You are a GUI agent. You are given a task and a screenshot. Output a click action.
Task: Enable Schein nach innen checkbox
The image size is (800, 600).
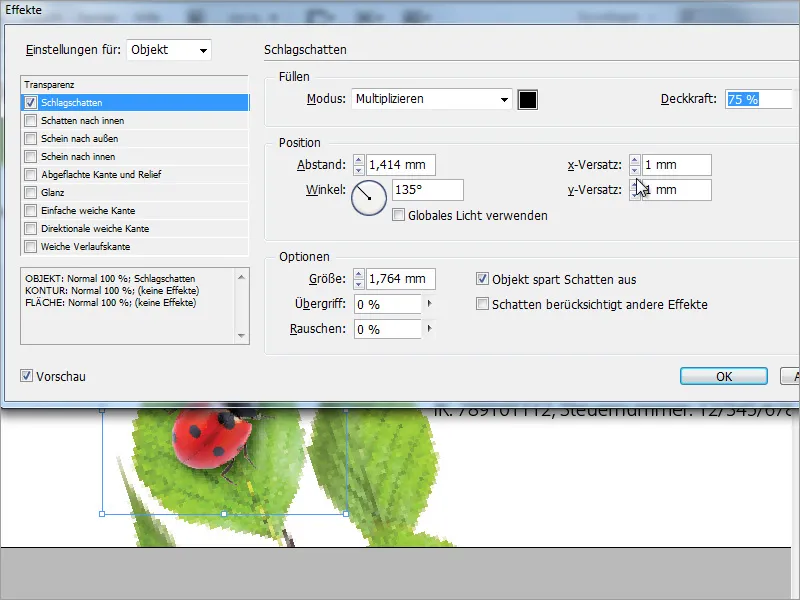pyautogui.click(x=31, y=156)
